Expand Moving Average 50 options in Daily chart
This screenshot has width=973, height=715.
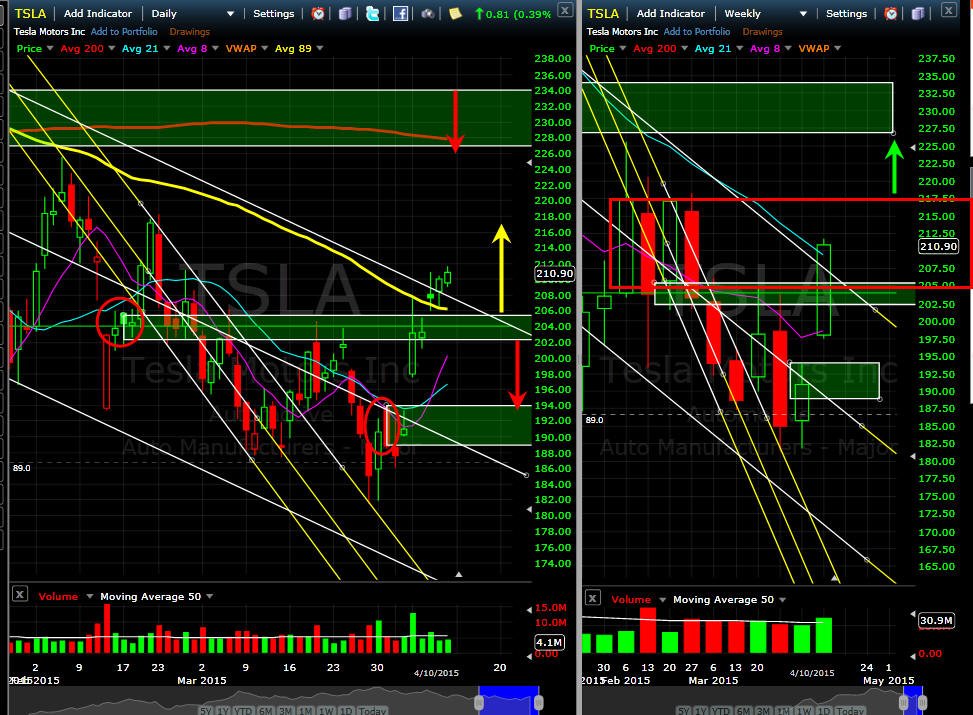pyautogui.click(x=210, y=596)
